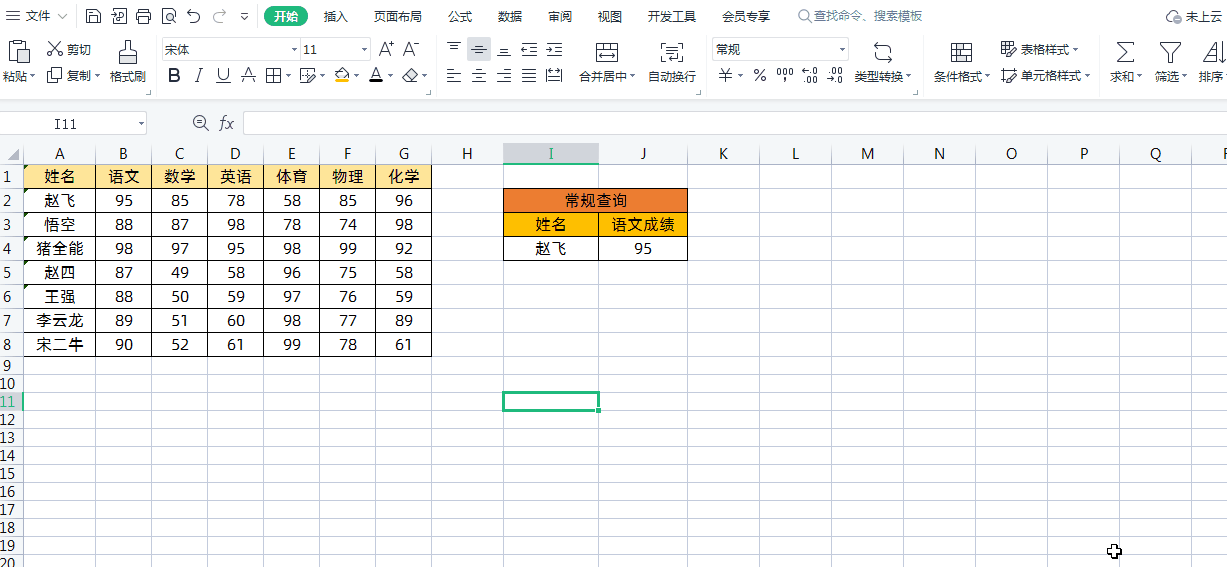Click the Save icon in quick access bar
Viewport: 1227px width, 567px height.
[93, 16]
